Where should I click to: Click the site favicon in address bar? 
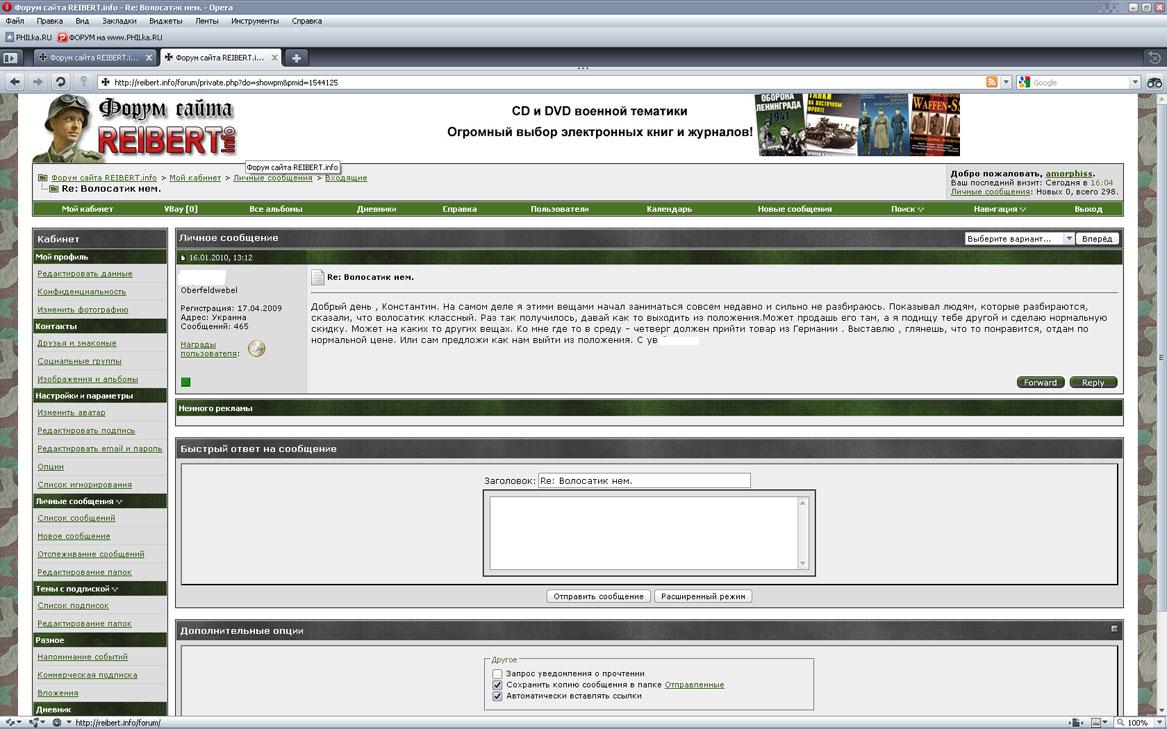(x=106, y=83)
